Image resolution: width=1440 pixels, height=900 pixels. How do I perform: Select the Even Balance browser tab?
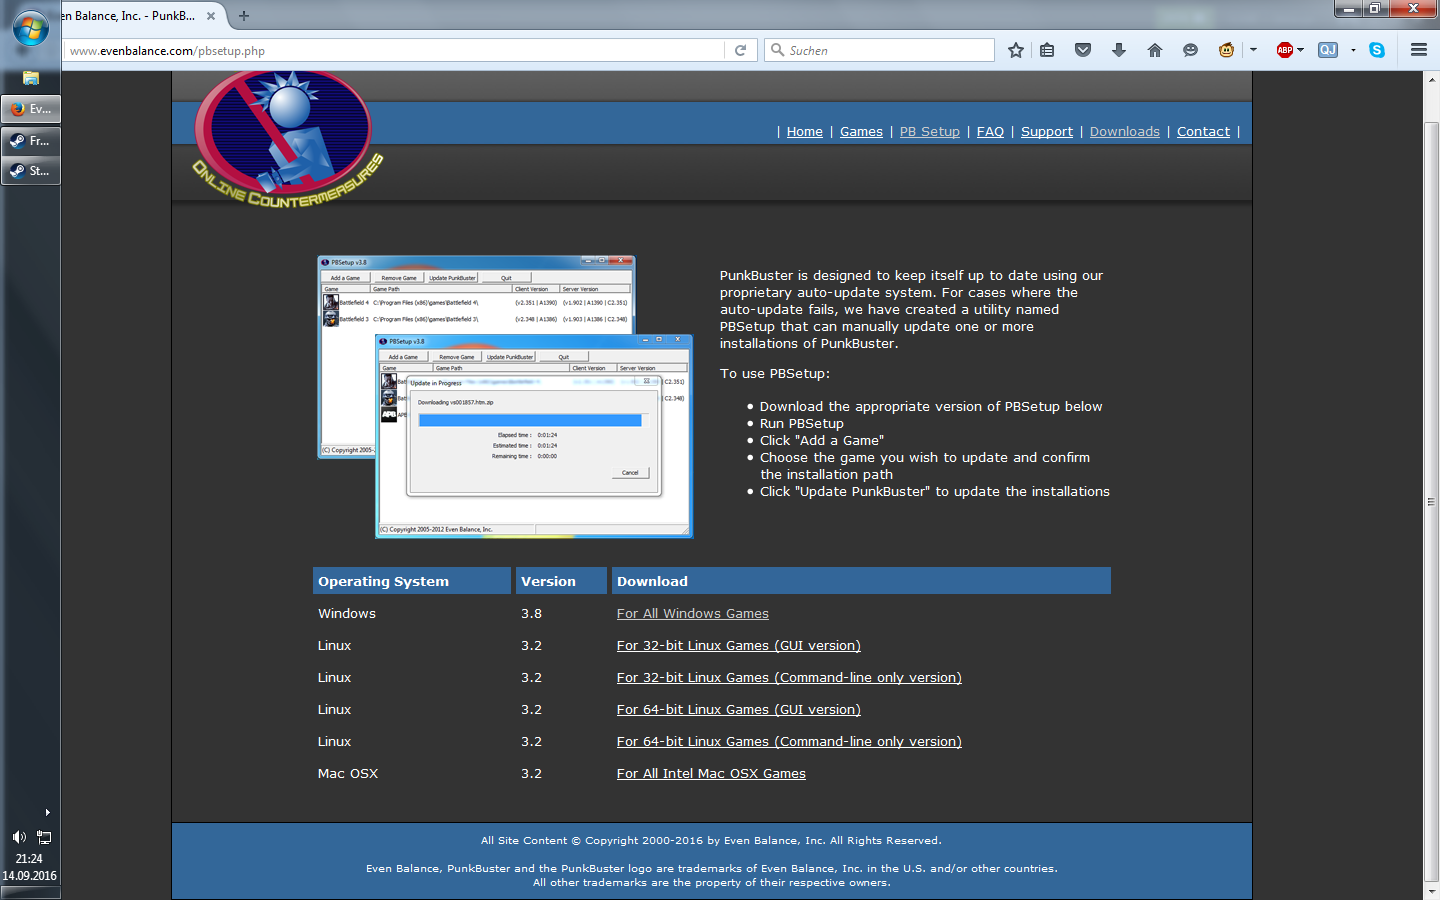[x=130, y=16]
